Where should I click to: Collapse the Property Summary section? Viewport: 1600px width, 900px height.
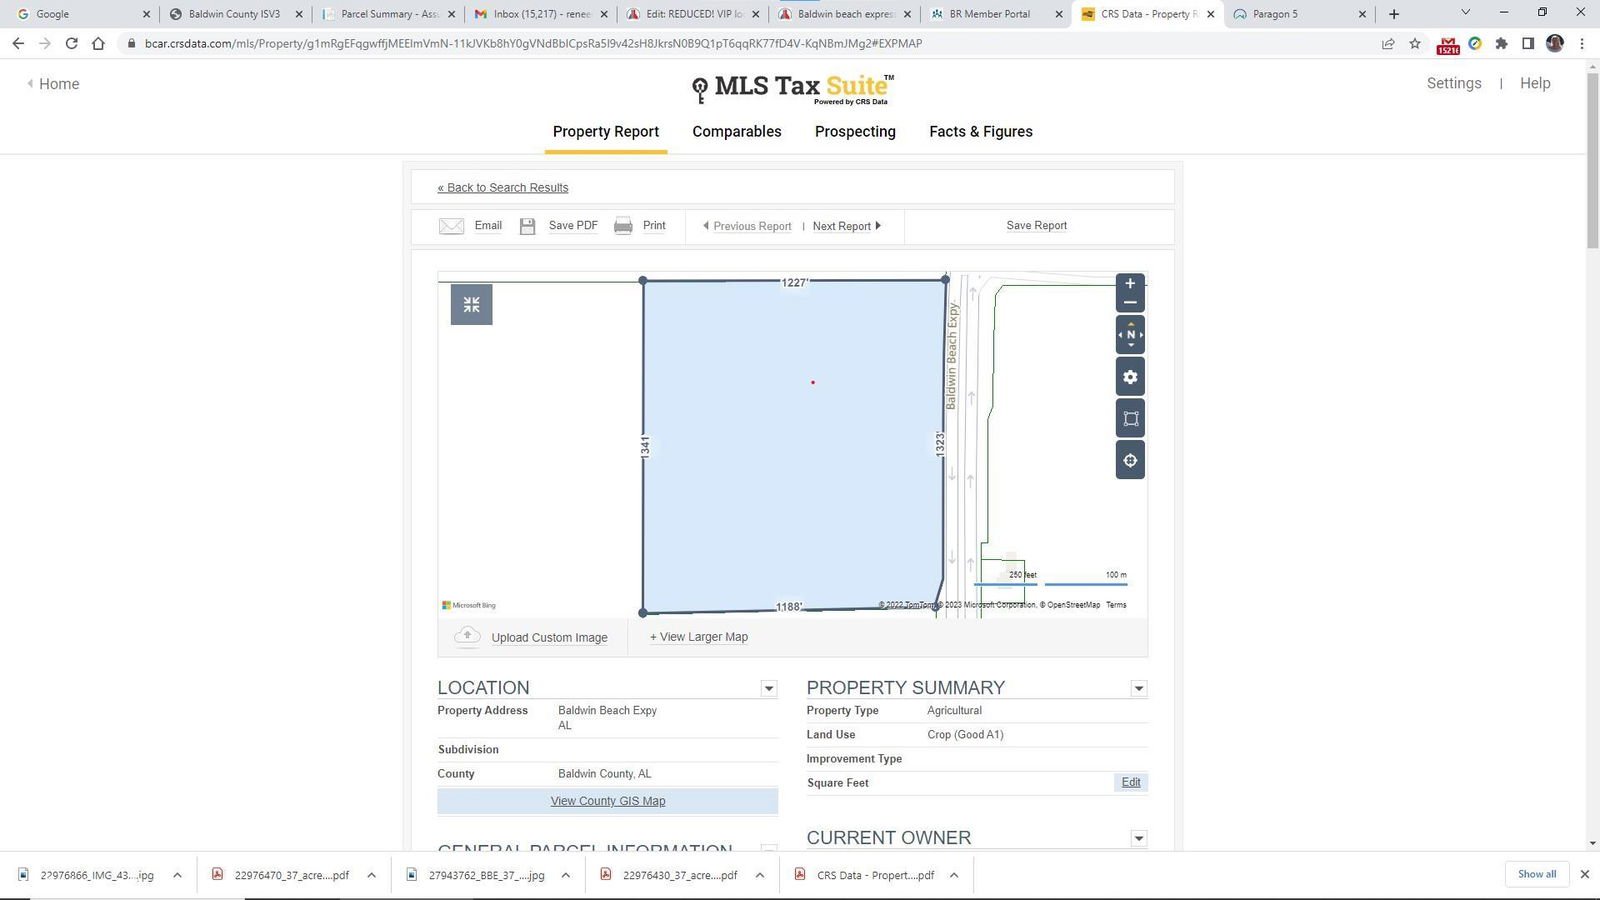[x=1138, y=688]
